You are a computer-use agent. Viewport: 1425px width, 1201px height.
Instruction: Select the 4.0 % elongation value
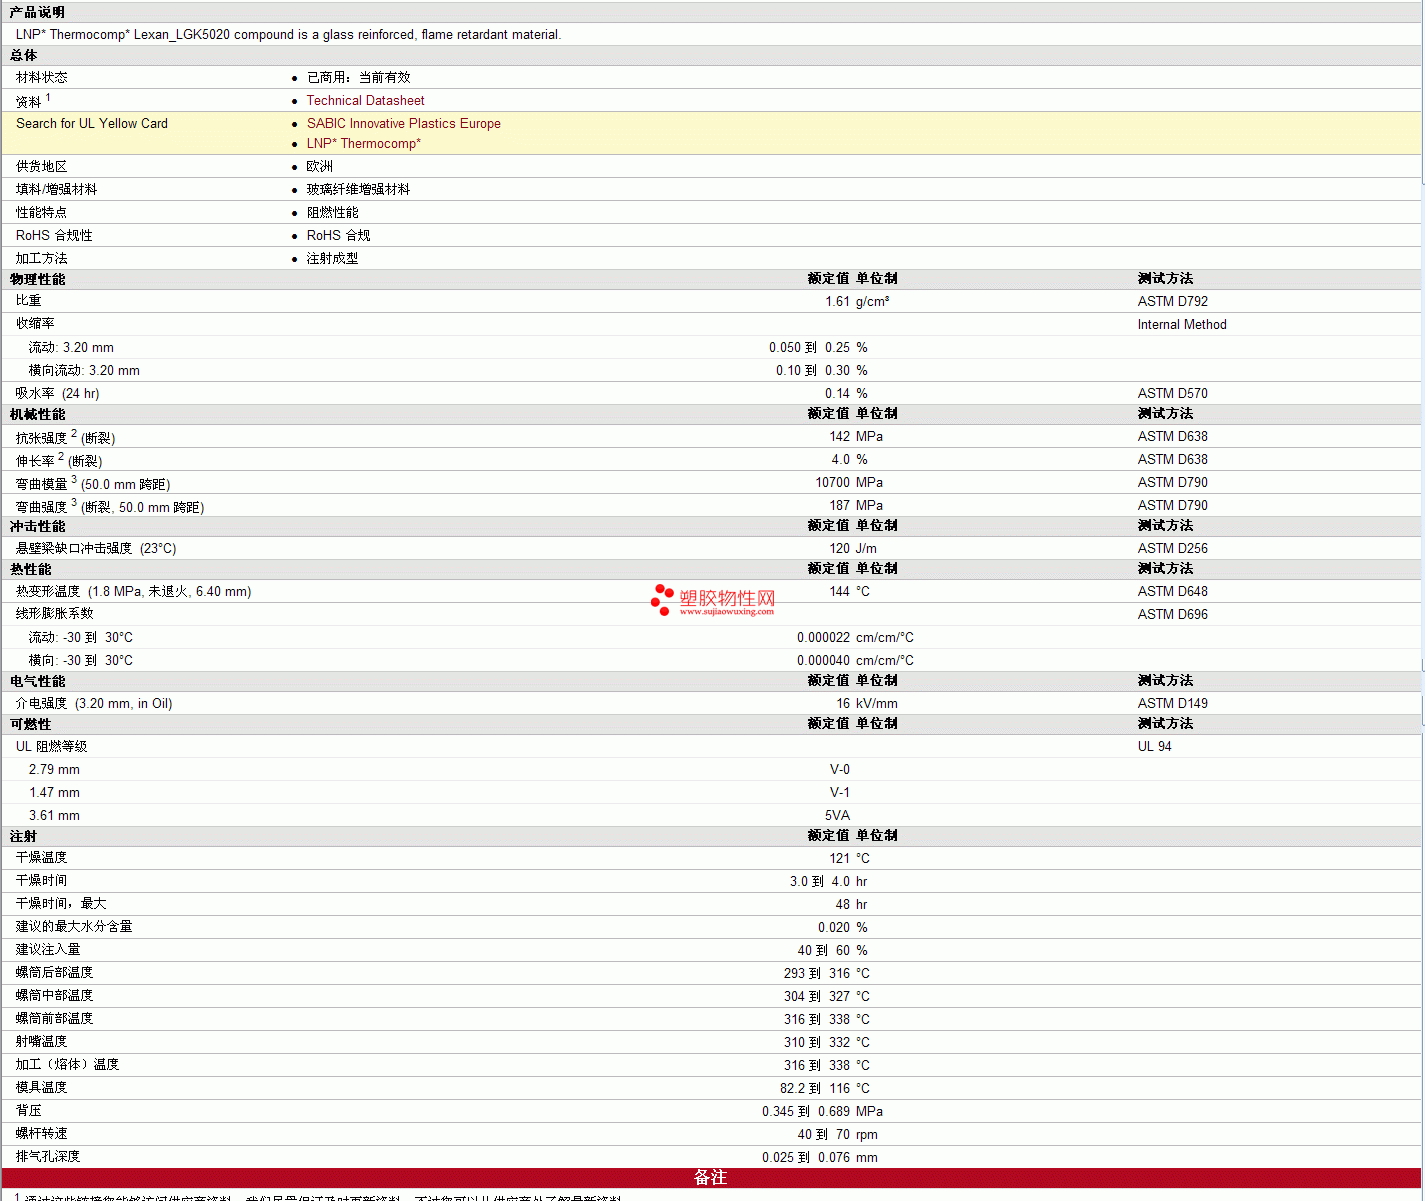[x=850, y=460]
